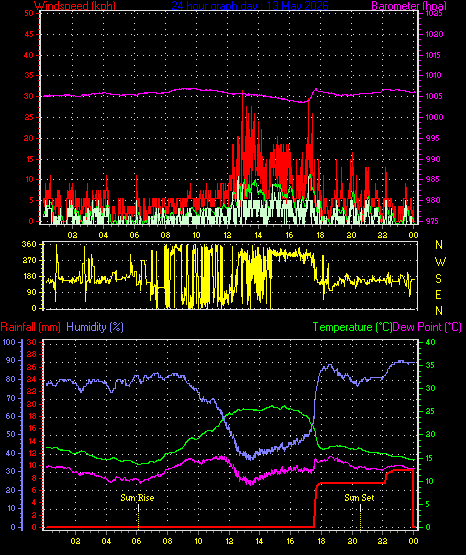The image size is (466, 555).
Task: Click the "180" wind direction axis value
Action: point(29,276)
